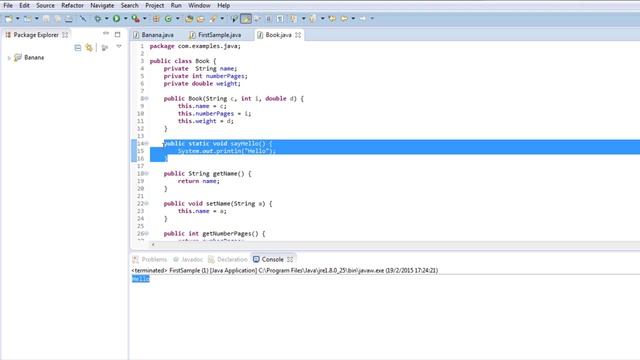Open the Declaration view tab
The height and width of the screenshot is (360, 640).
coord(228,260)
